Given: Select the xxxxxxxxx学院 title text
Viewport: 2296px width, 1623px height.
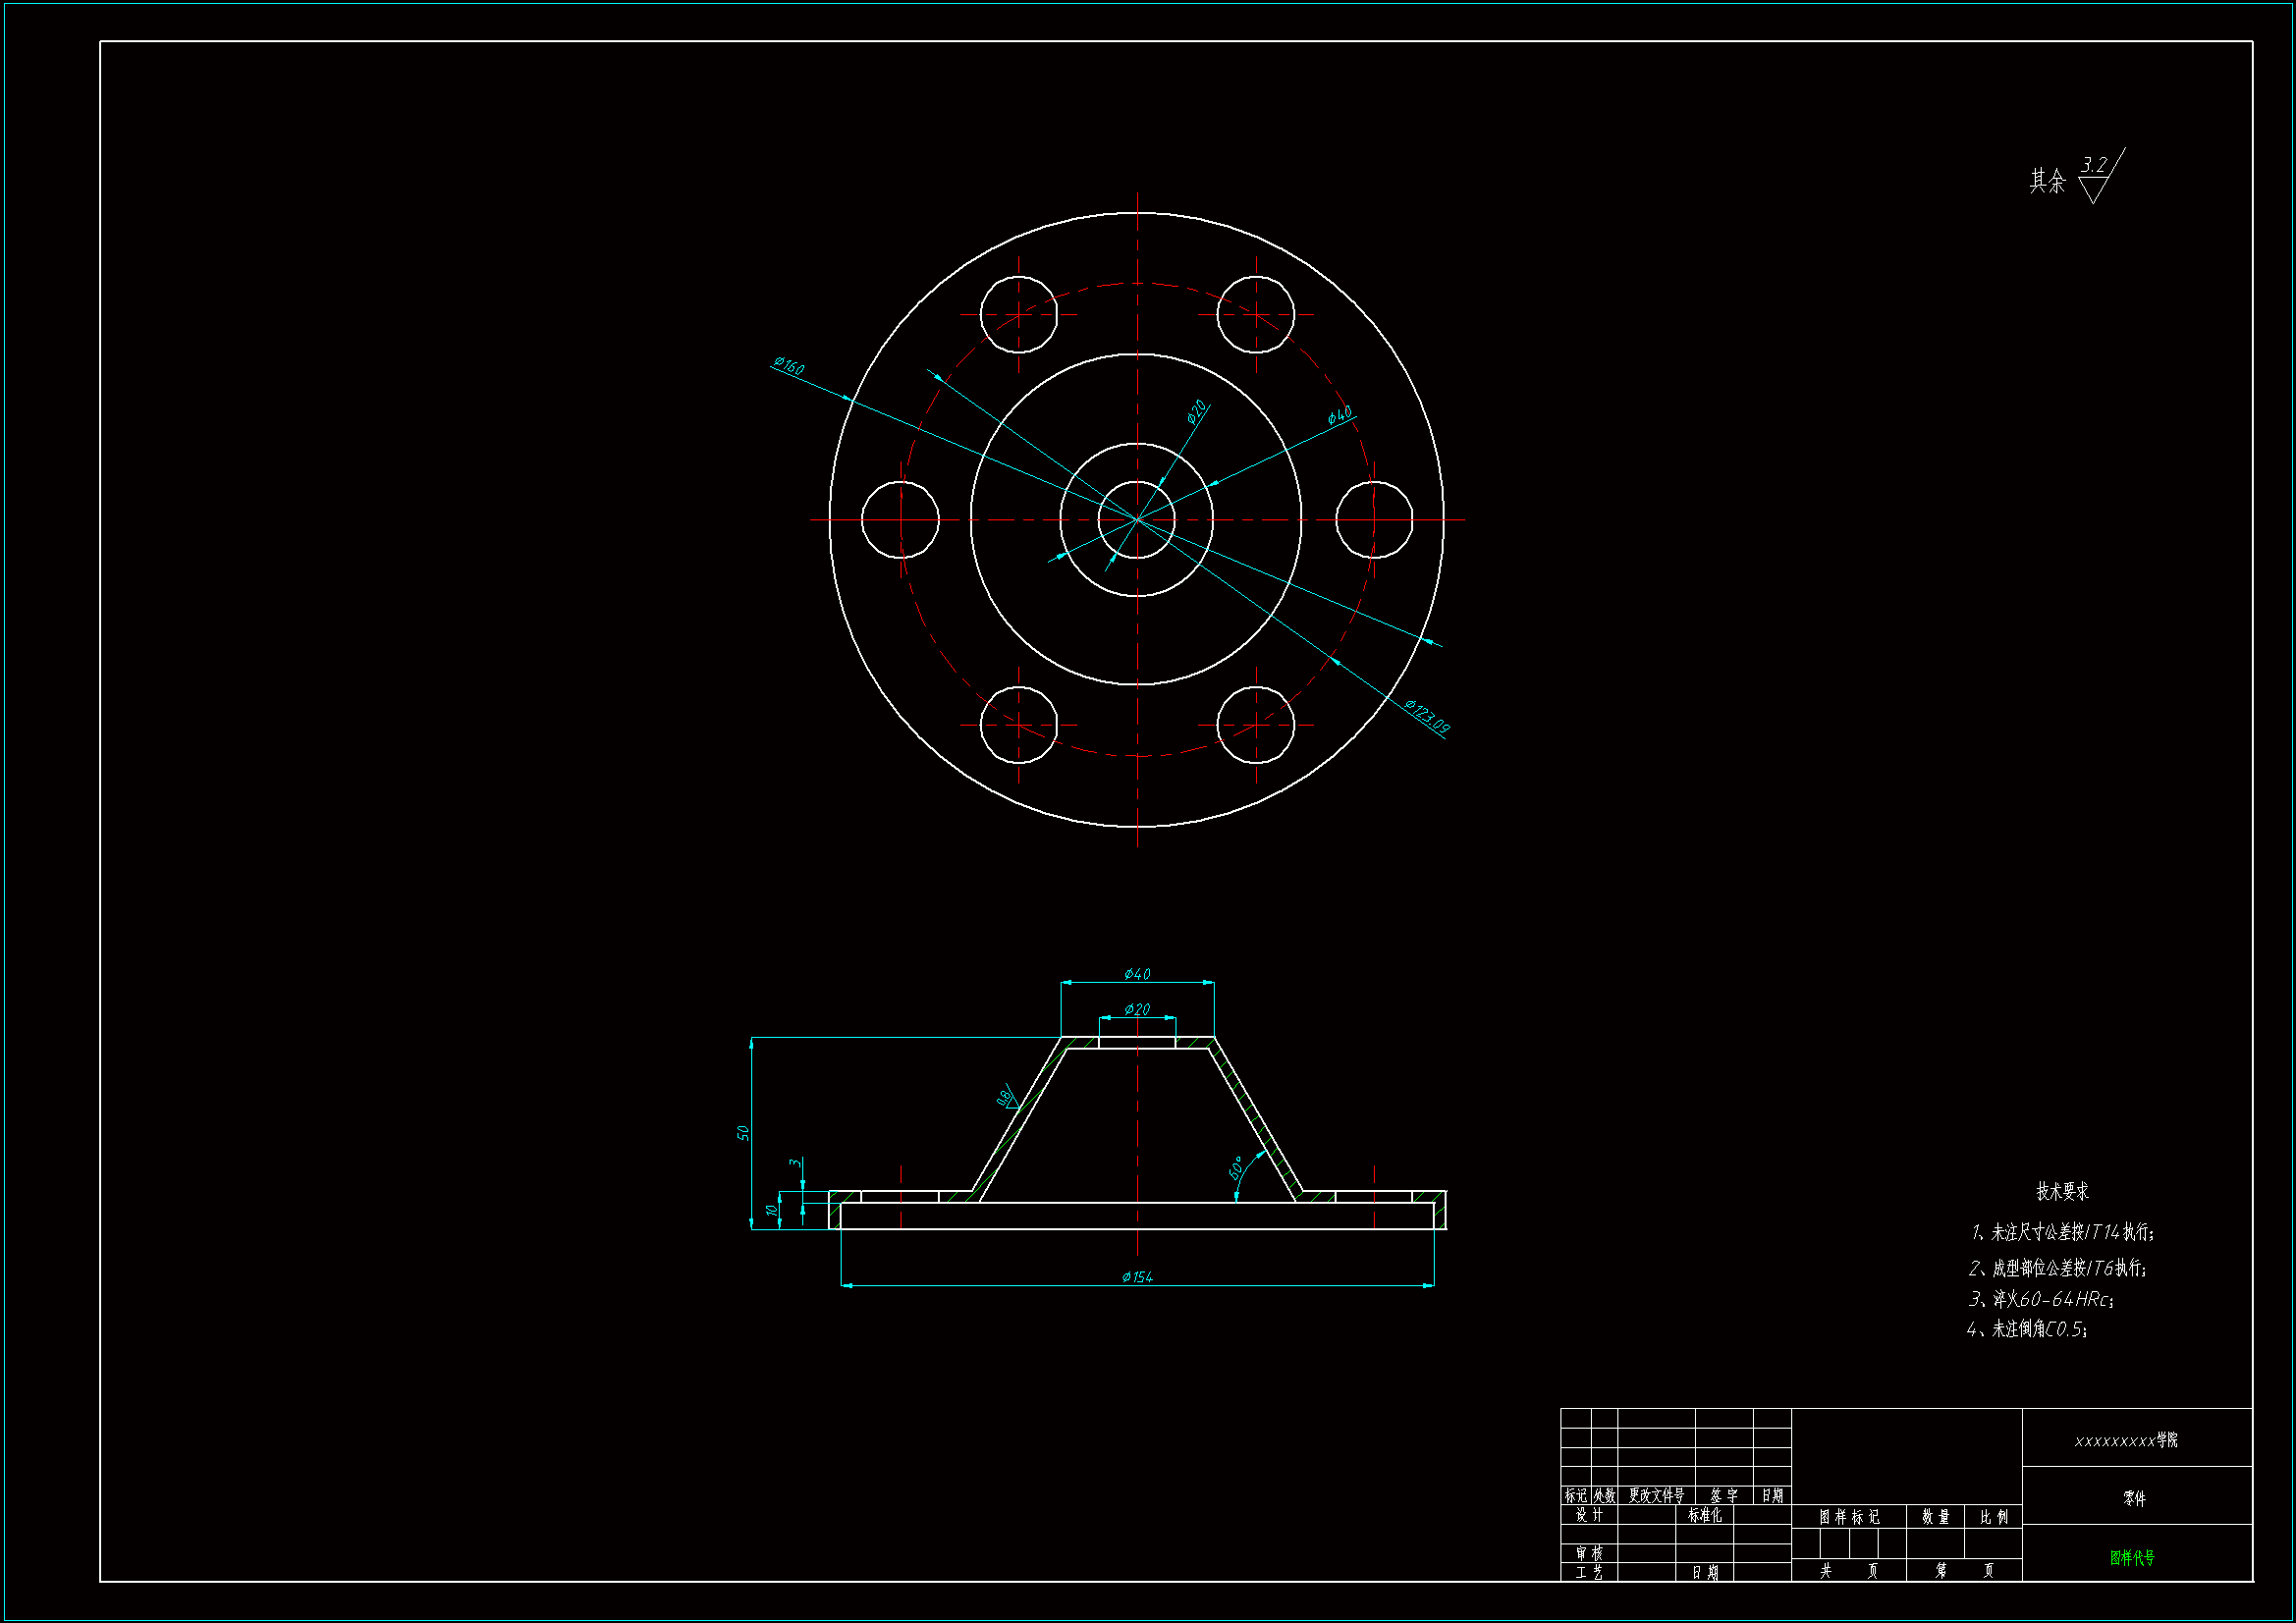Looking at the screenshot, I should (2126, 1440).
